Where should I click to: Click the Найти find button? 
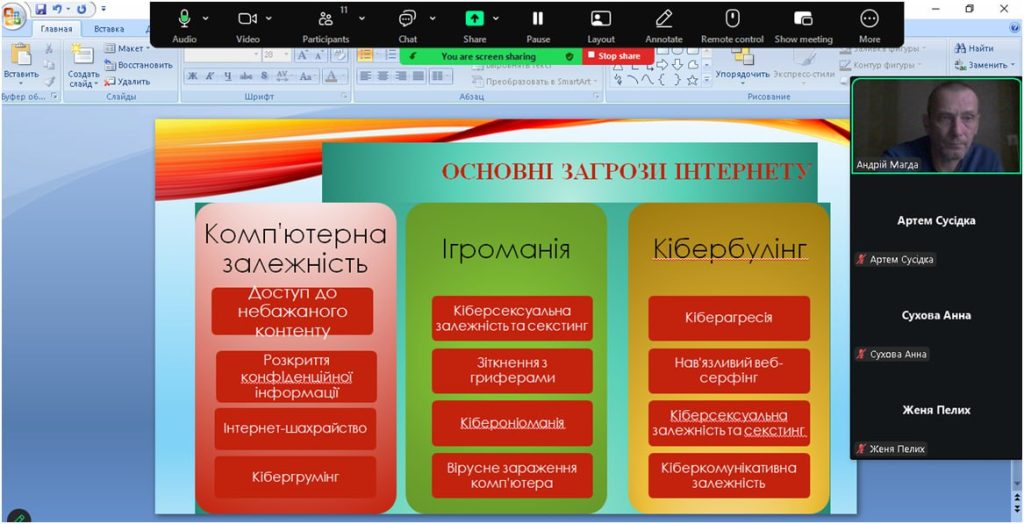[x=973, y=48]
